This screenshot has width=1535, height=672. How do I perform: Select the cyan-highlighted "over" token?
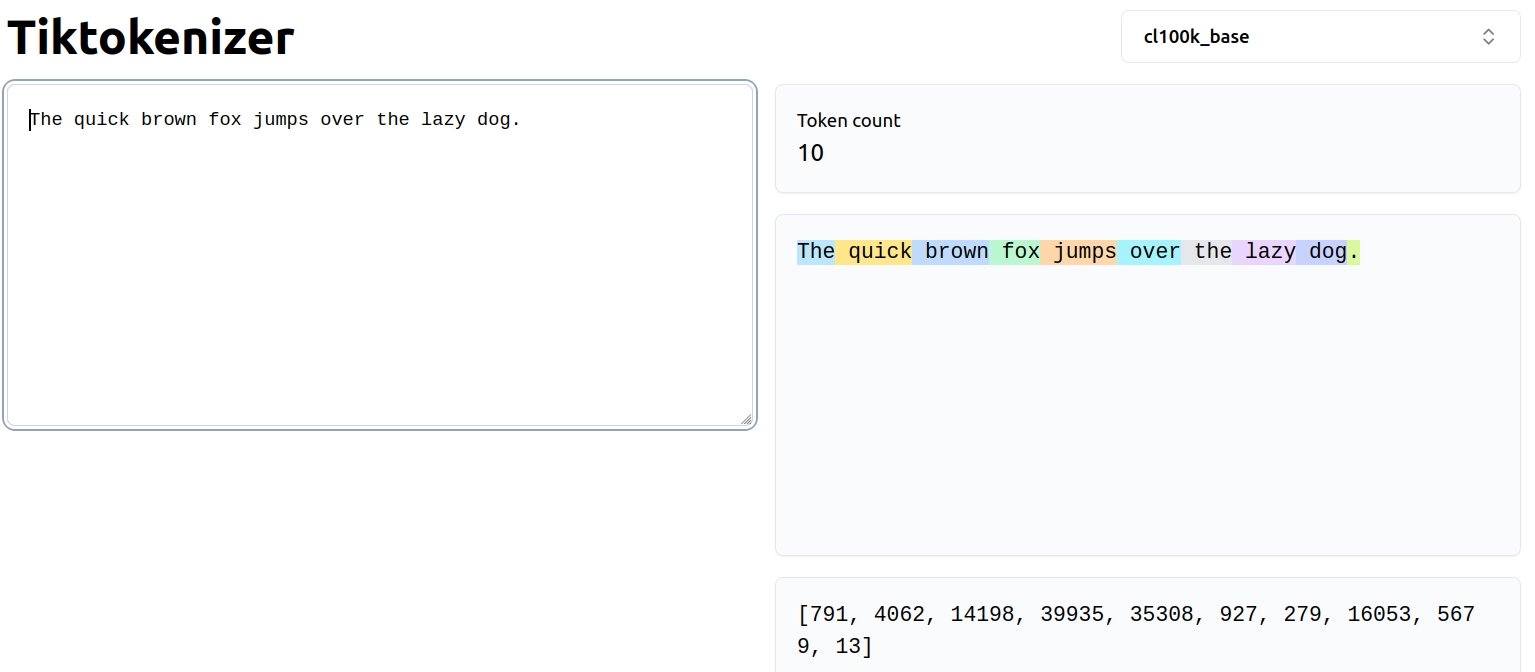point(1151,252)
